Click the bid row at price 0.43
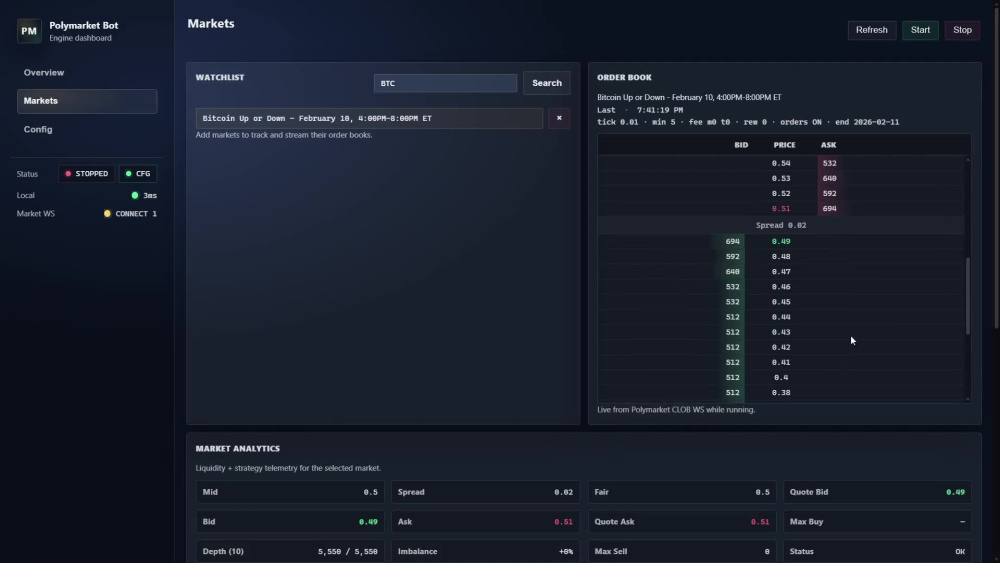 (x=781, y=332)
